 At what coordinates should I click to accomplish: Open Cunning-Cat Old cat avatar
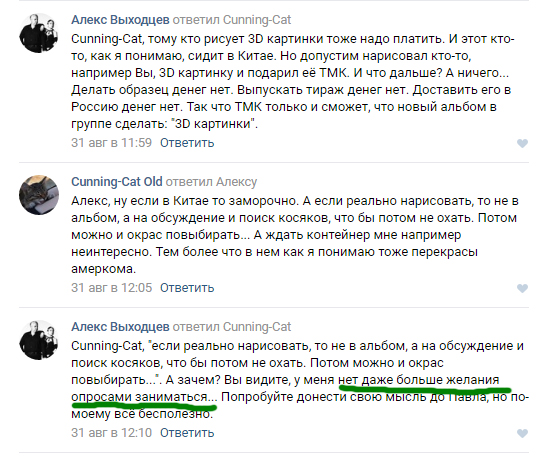coord(39,195)
